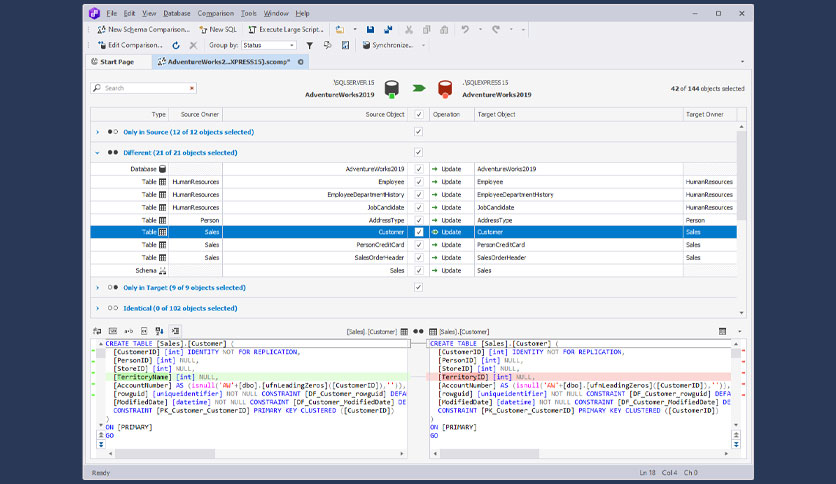Expand the Only in Source group
The image size is (836, 484).
(98, 132)
